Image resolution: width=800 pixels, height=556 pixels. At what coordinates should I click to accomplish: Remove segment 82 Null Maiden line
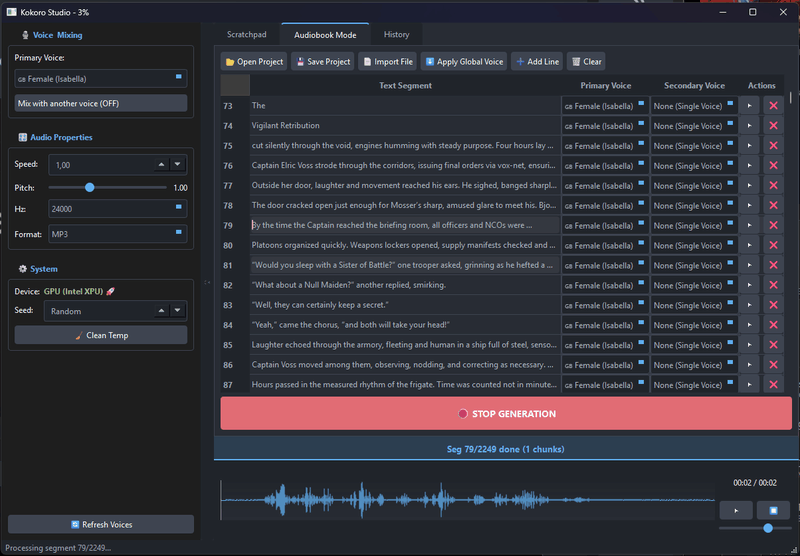point(773,285)
